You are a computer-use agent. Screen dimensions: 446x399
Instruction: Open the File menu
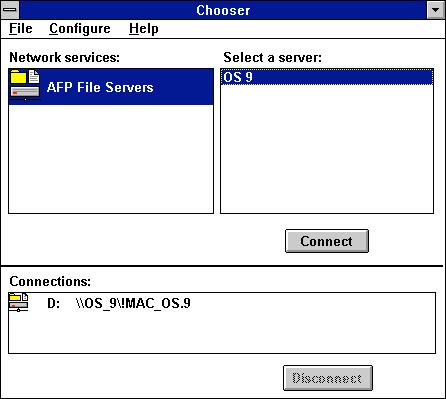point(21,29)
